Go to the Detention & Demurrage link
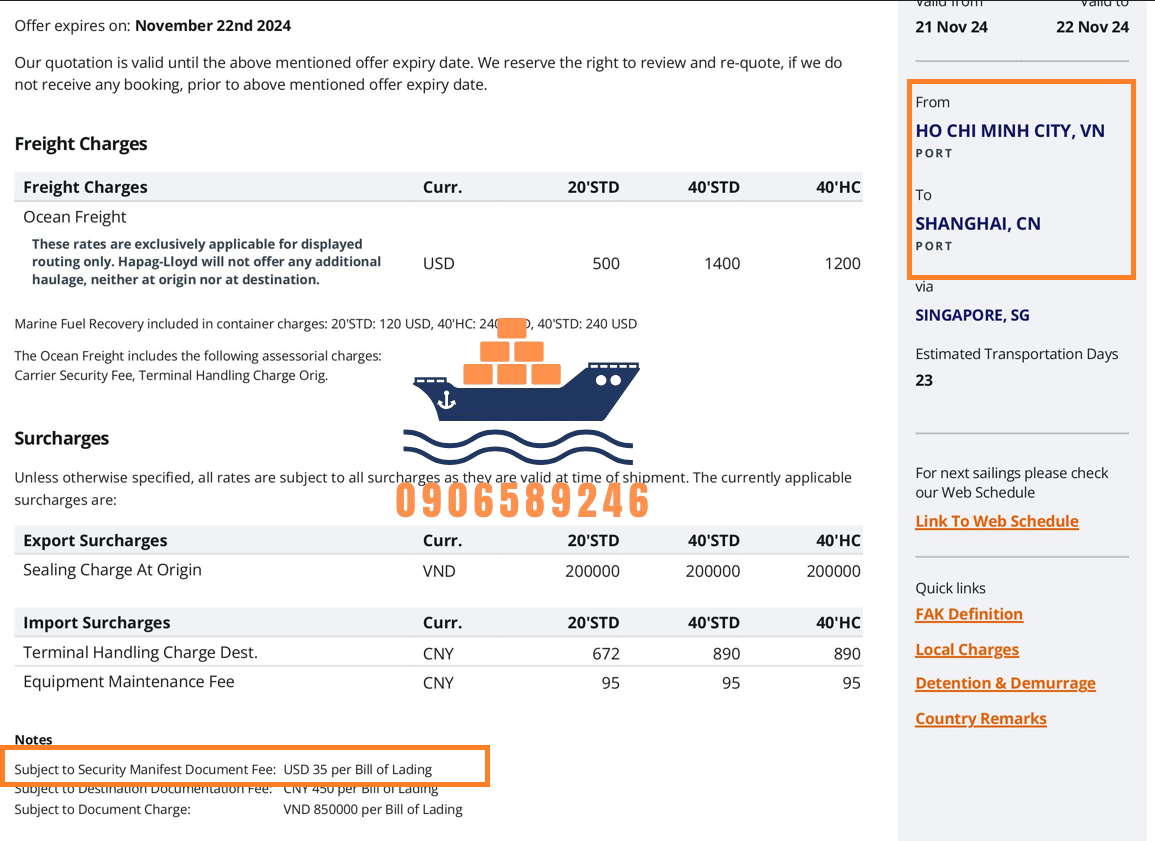This screenshot has width=1155, height=841. click(x=1005, y=683)
